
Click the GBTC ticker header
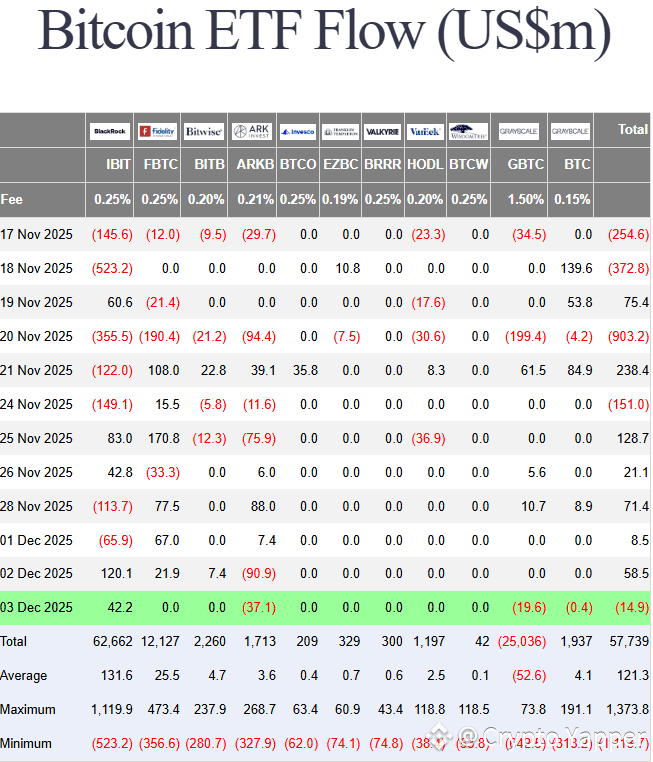tap(526, 164)
